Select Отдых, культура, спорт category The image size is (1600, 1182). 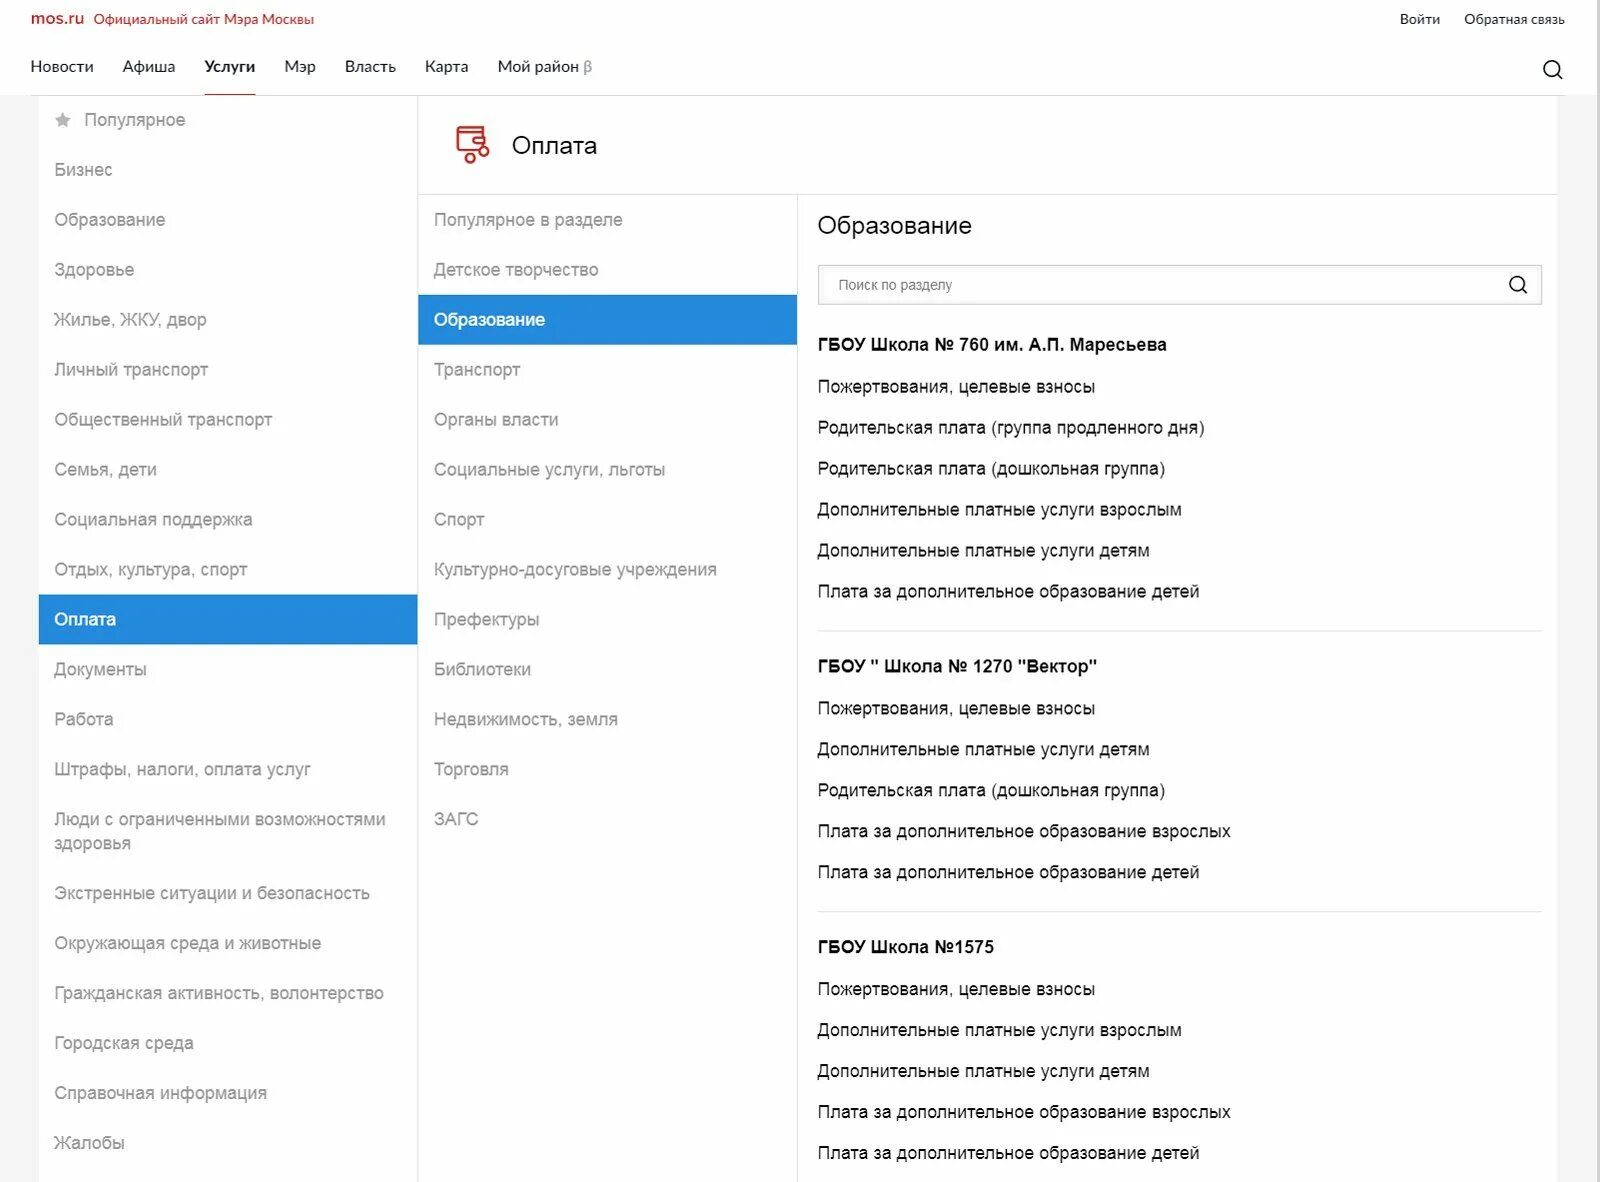[x=228, y=570]
